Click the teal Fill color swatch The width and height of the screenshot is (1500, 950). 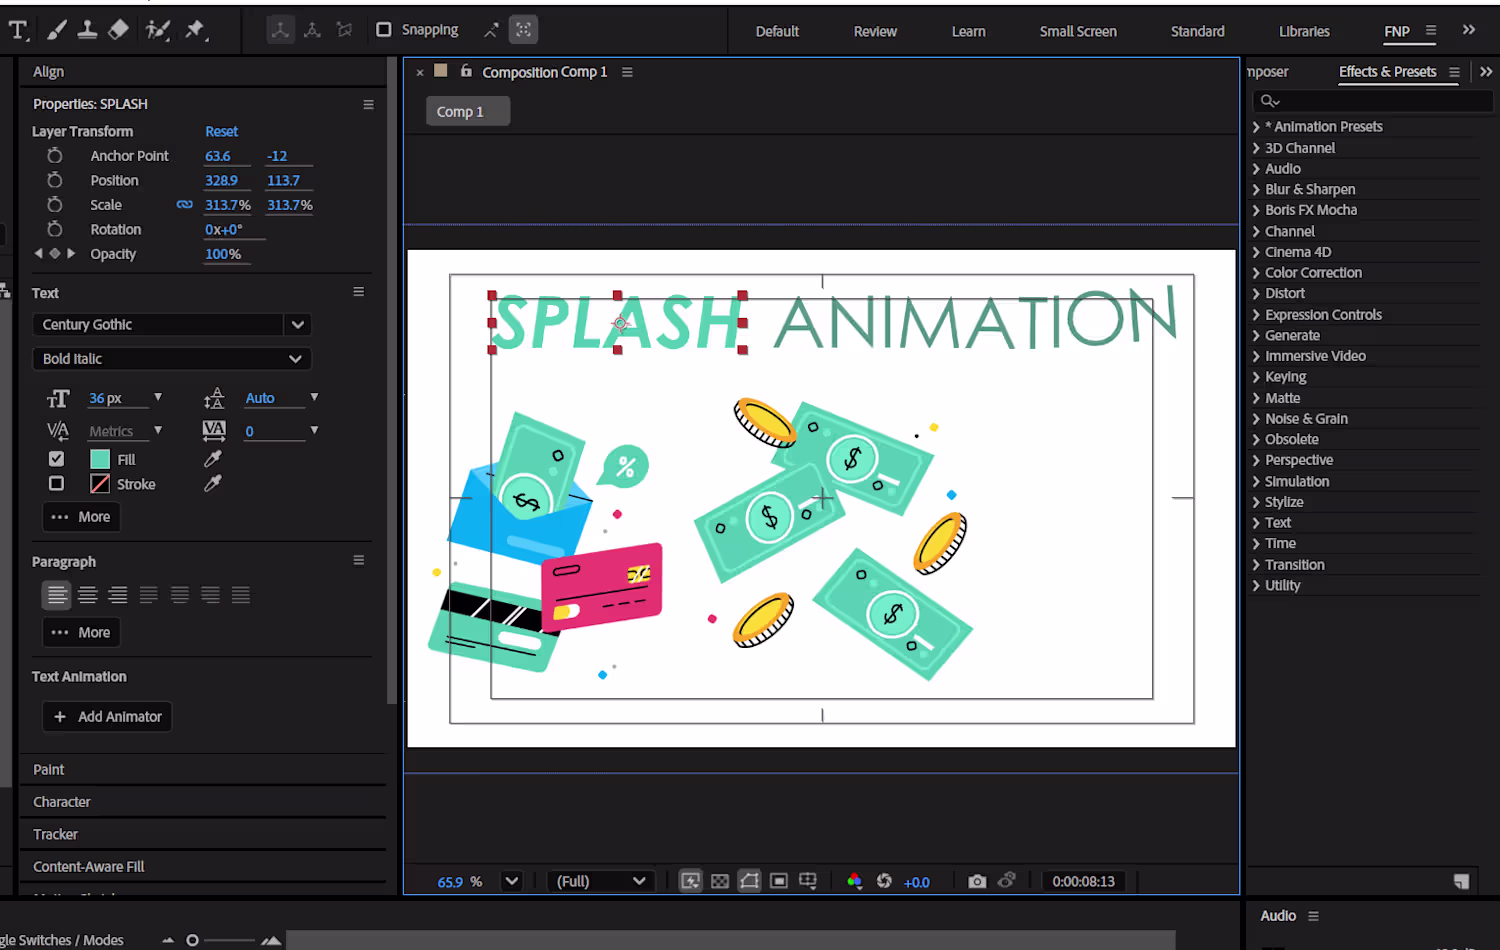point(100,459)
